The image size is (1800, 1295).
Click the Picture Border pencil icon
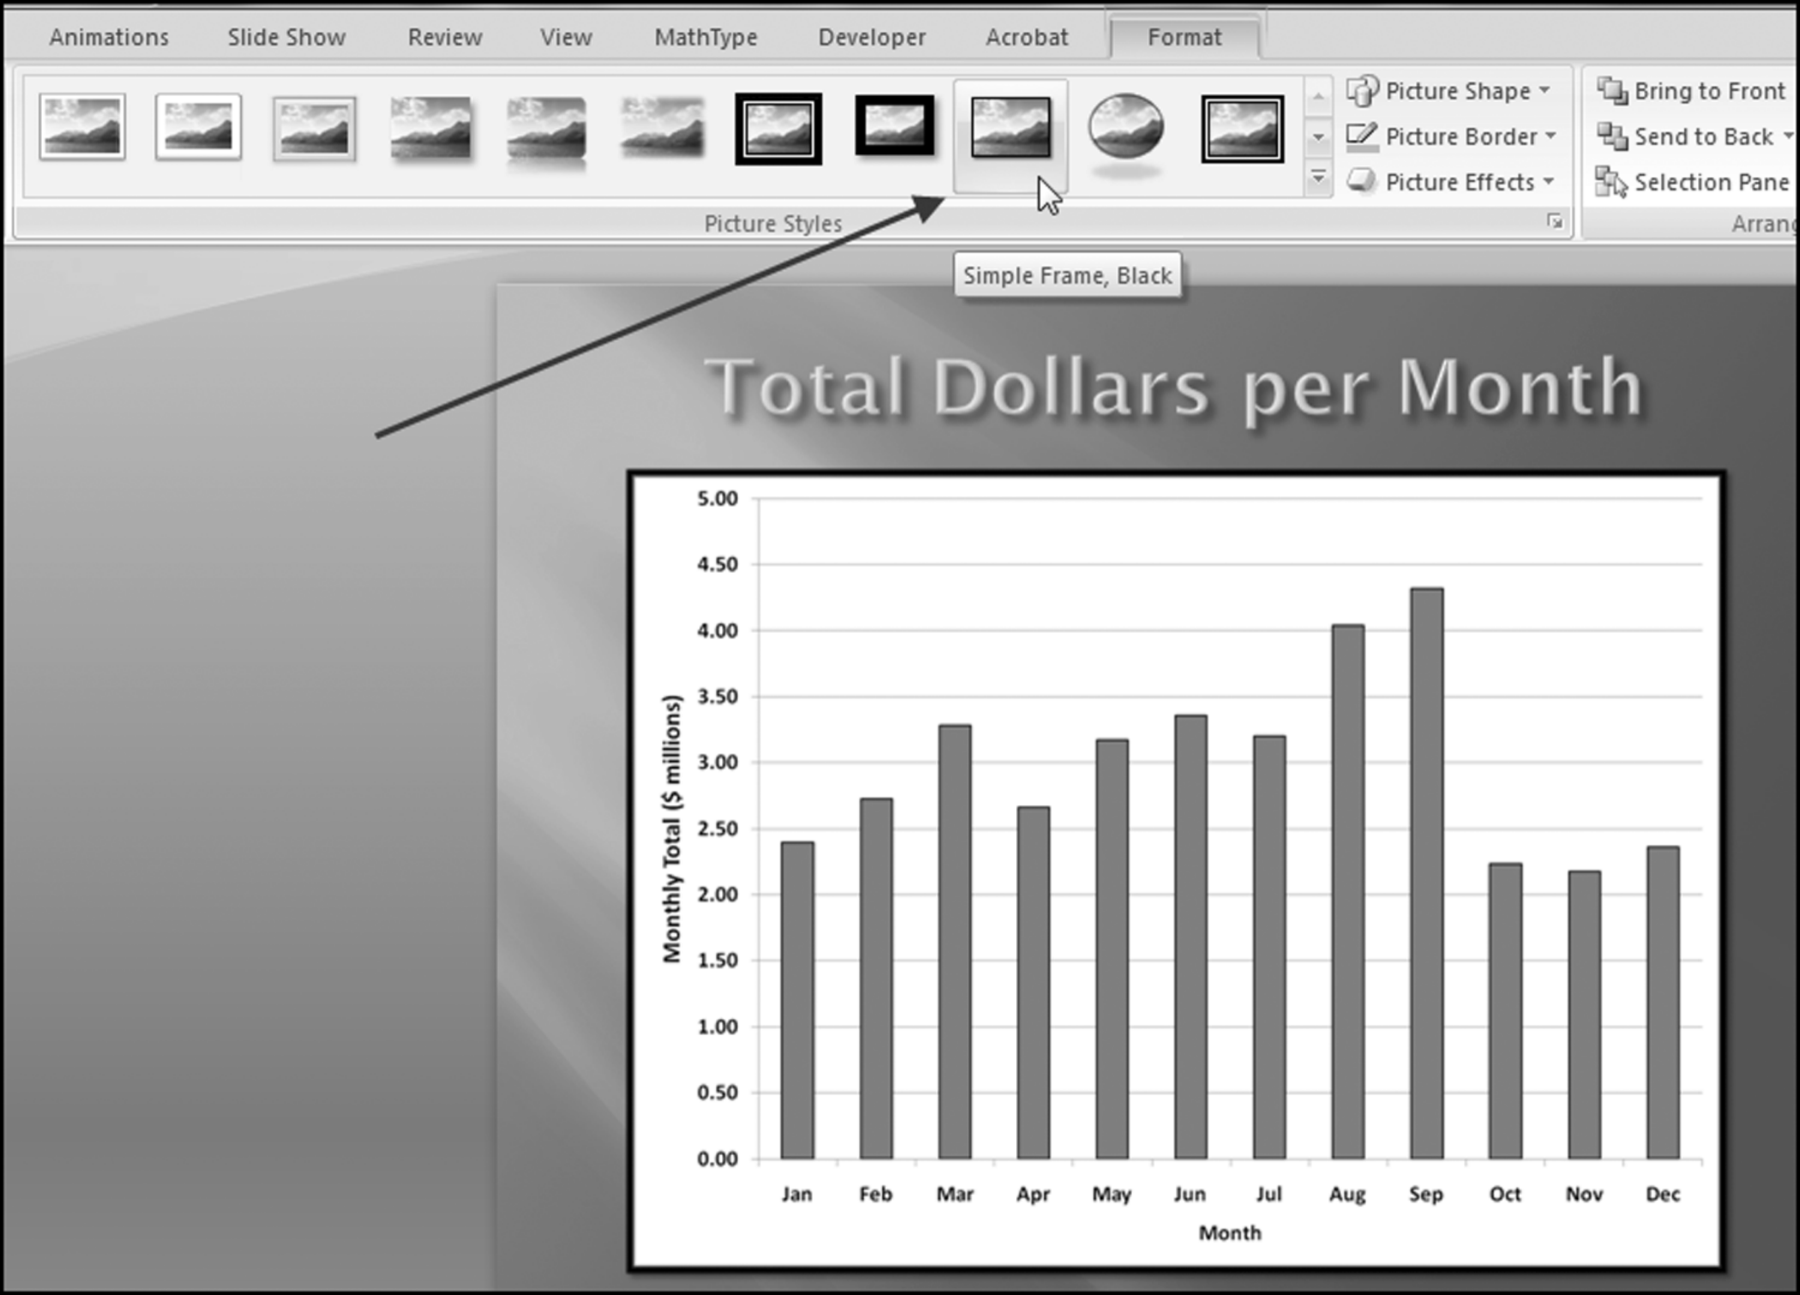click(1362, 136)
